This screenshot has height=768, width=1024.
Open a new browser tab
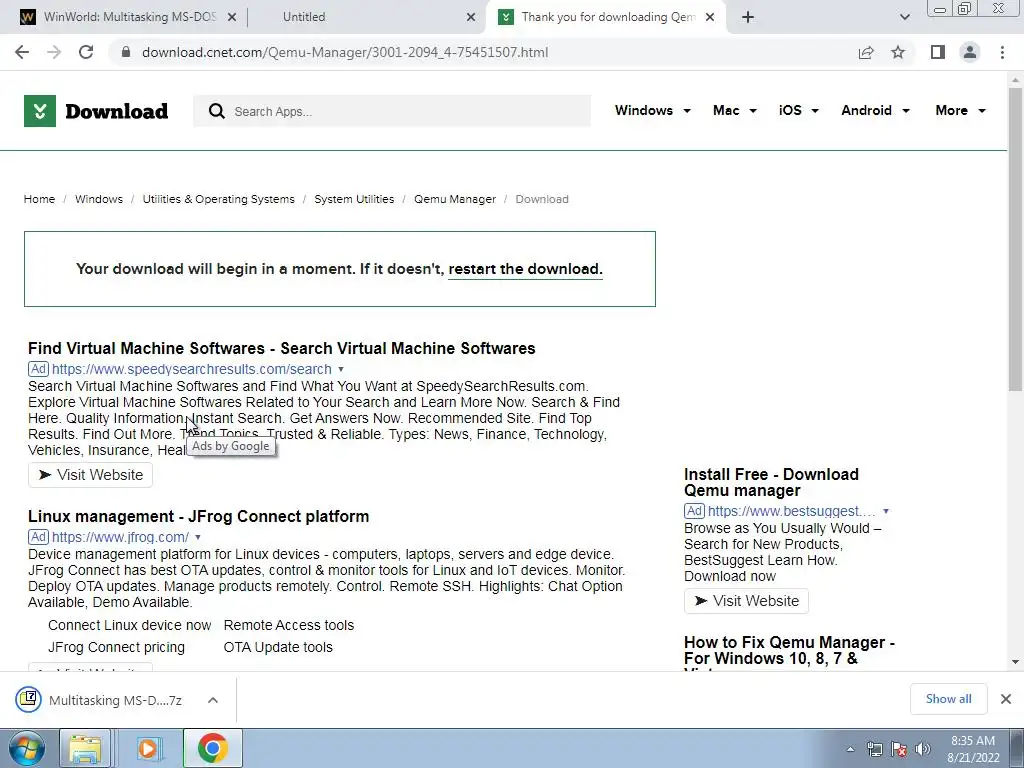(x=748, y=17)
